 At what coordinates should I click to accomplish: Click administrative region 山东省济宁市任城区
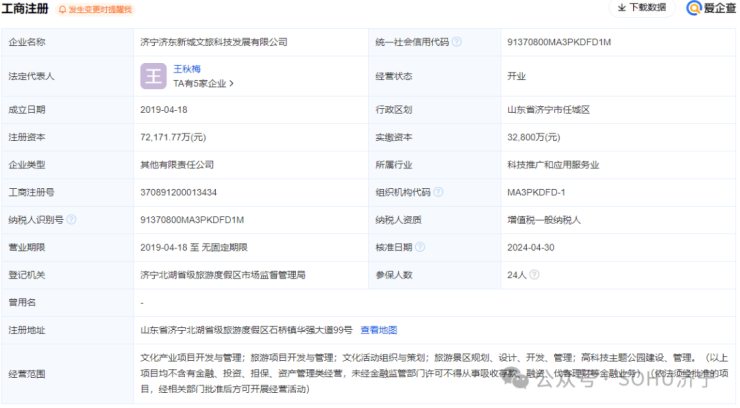tap(549, 110)
